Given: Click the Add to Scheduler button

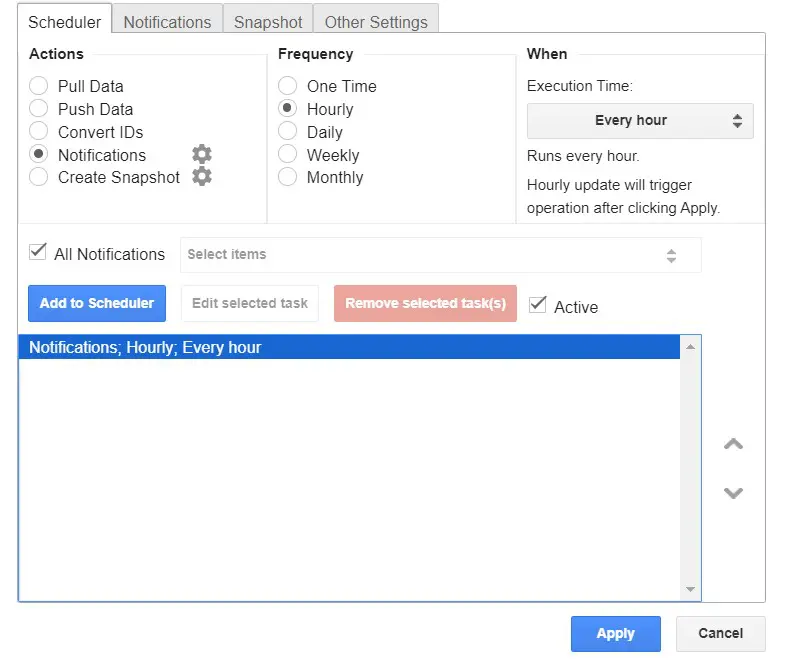Looking at the screenshot, I should pyautogui.click(x=97, y=303).
